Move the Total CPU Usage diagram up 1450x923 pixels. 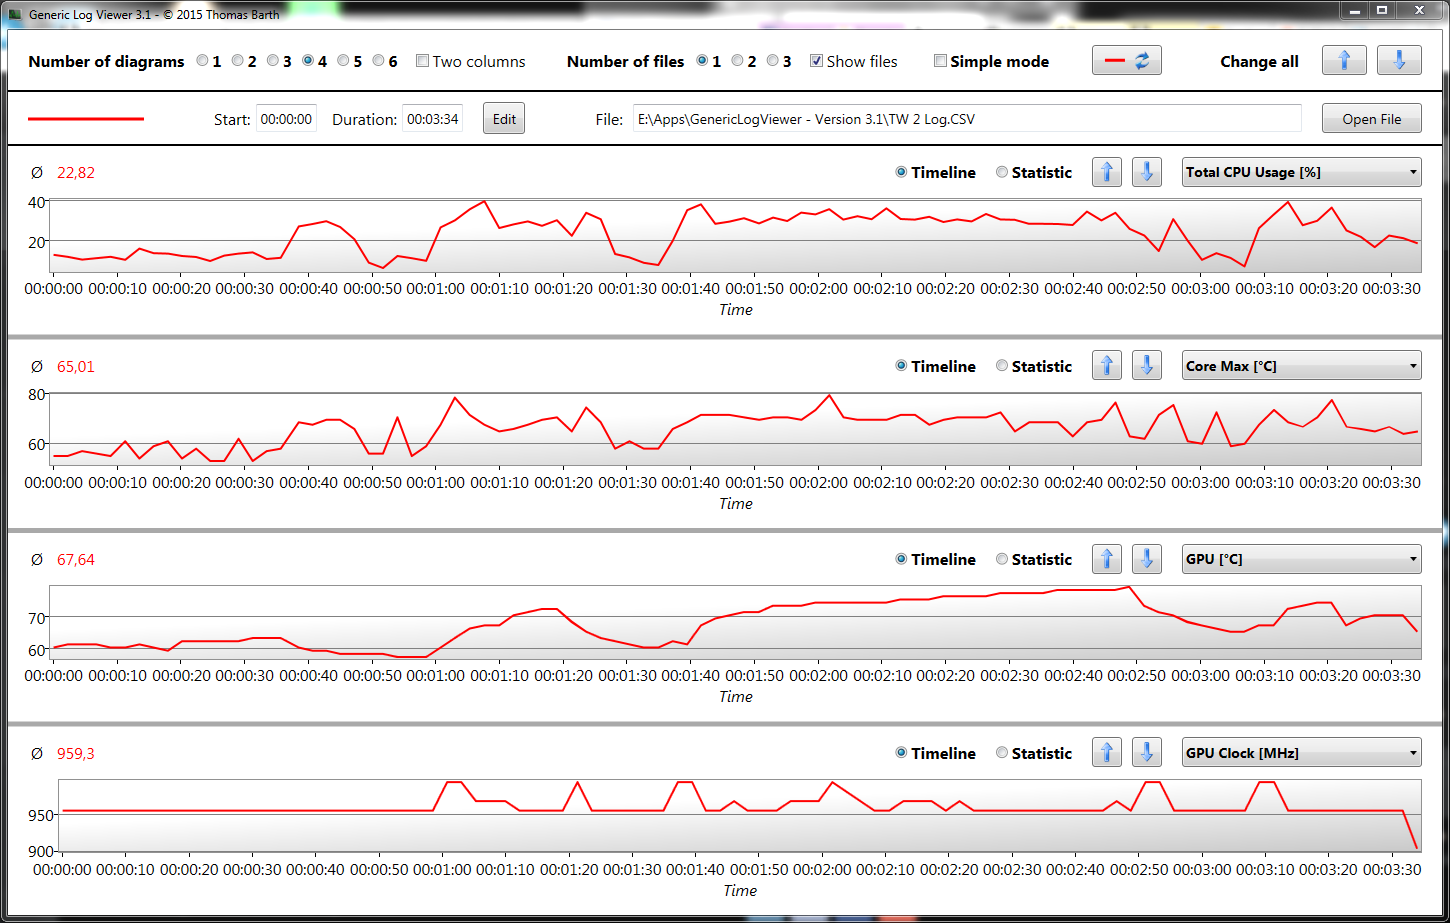pos(1106,172)
